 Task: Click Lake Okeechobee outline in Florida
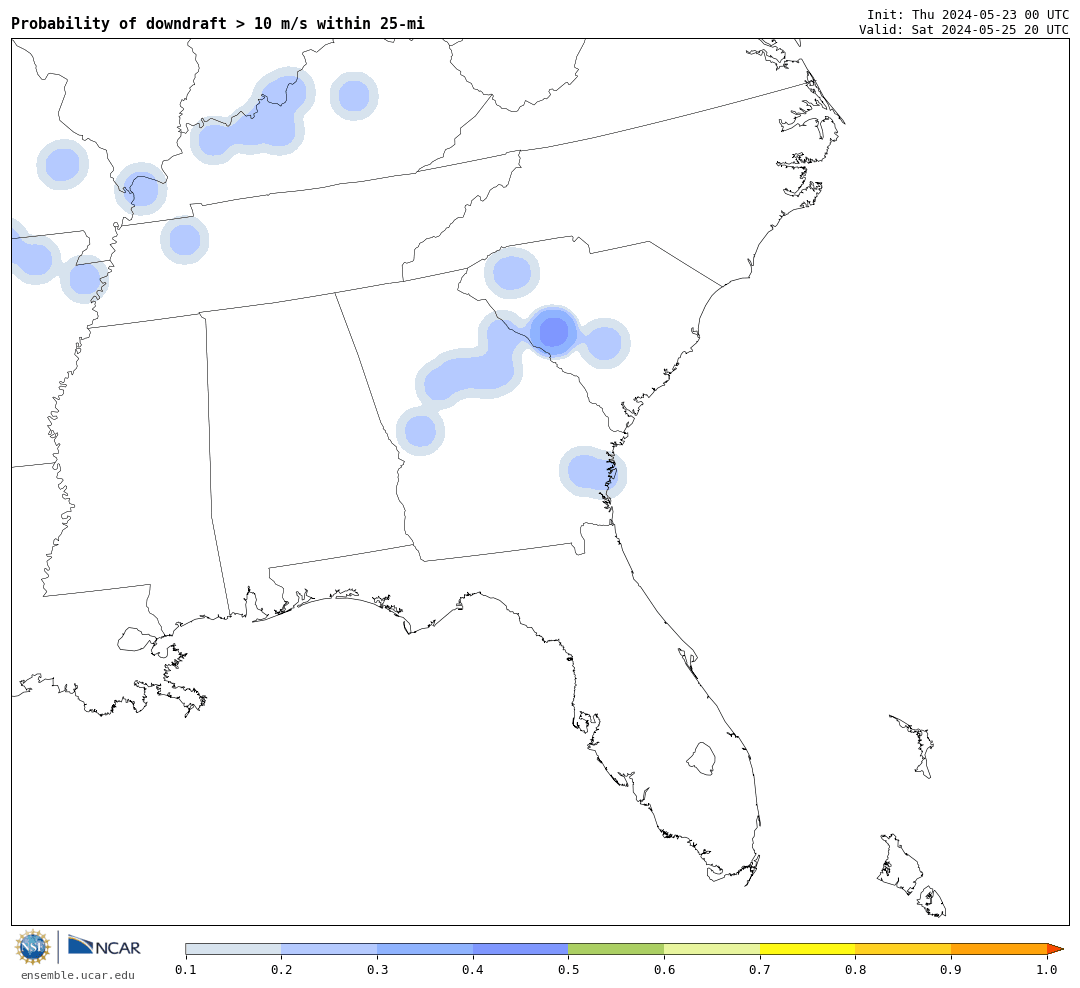click(701, 759)
